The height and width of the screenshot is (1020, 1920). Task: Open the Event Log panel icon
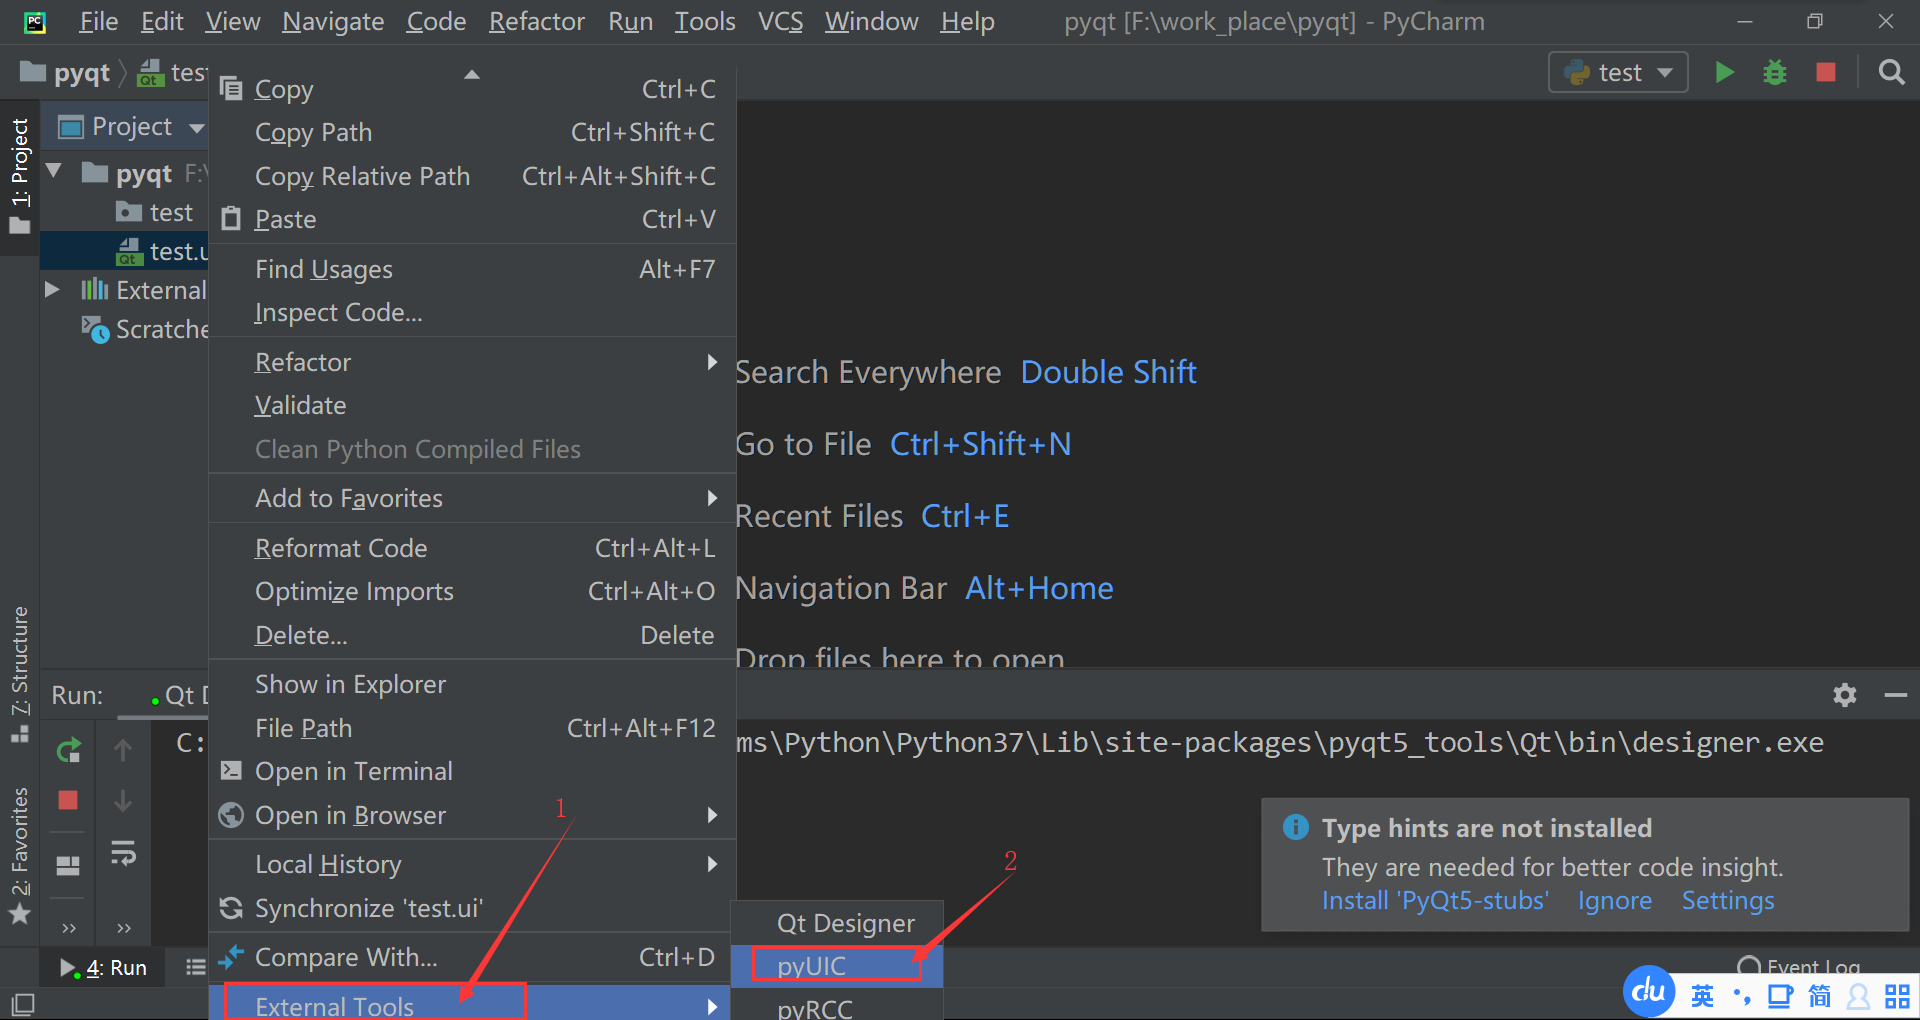point(1750,968)
